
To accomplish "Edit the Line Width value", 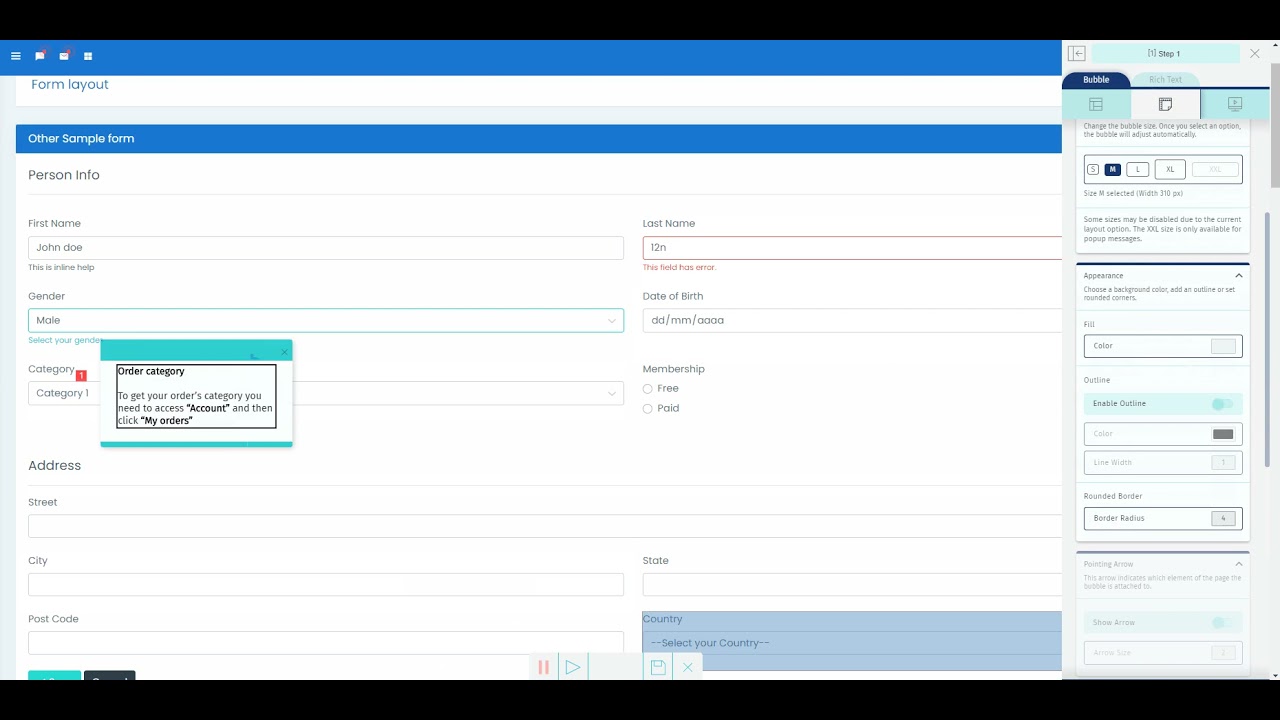I will (x=1223, y=463).
